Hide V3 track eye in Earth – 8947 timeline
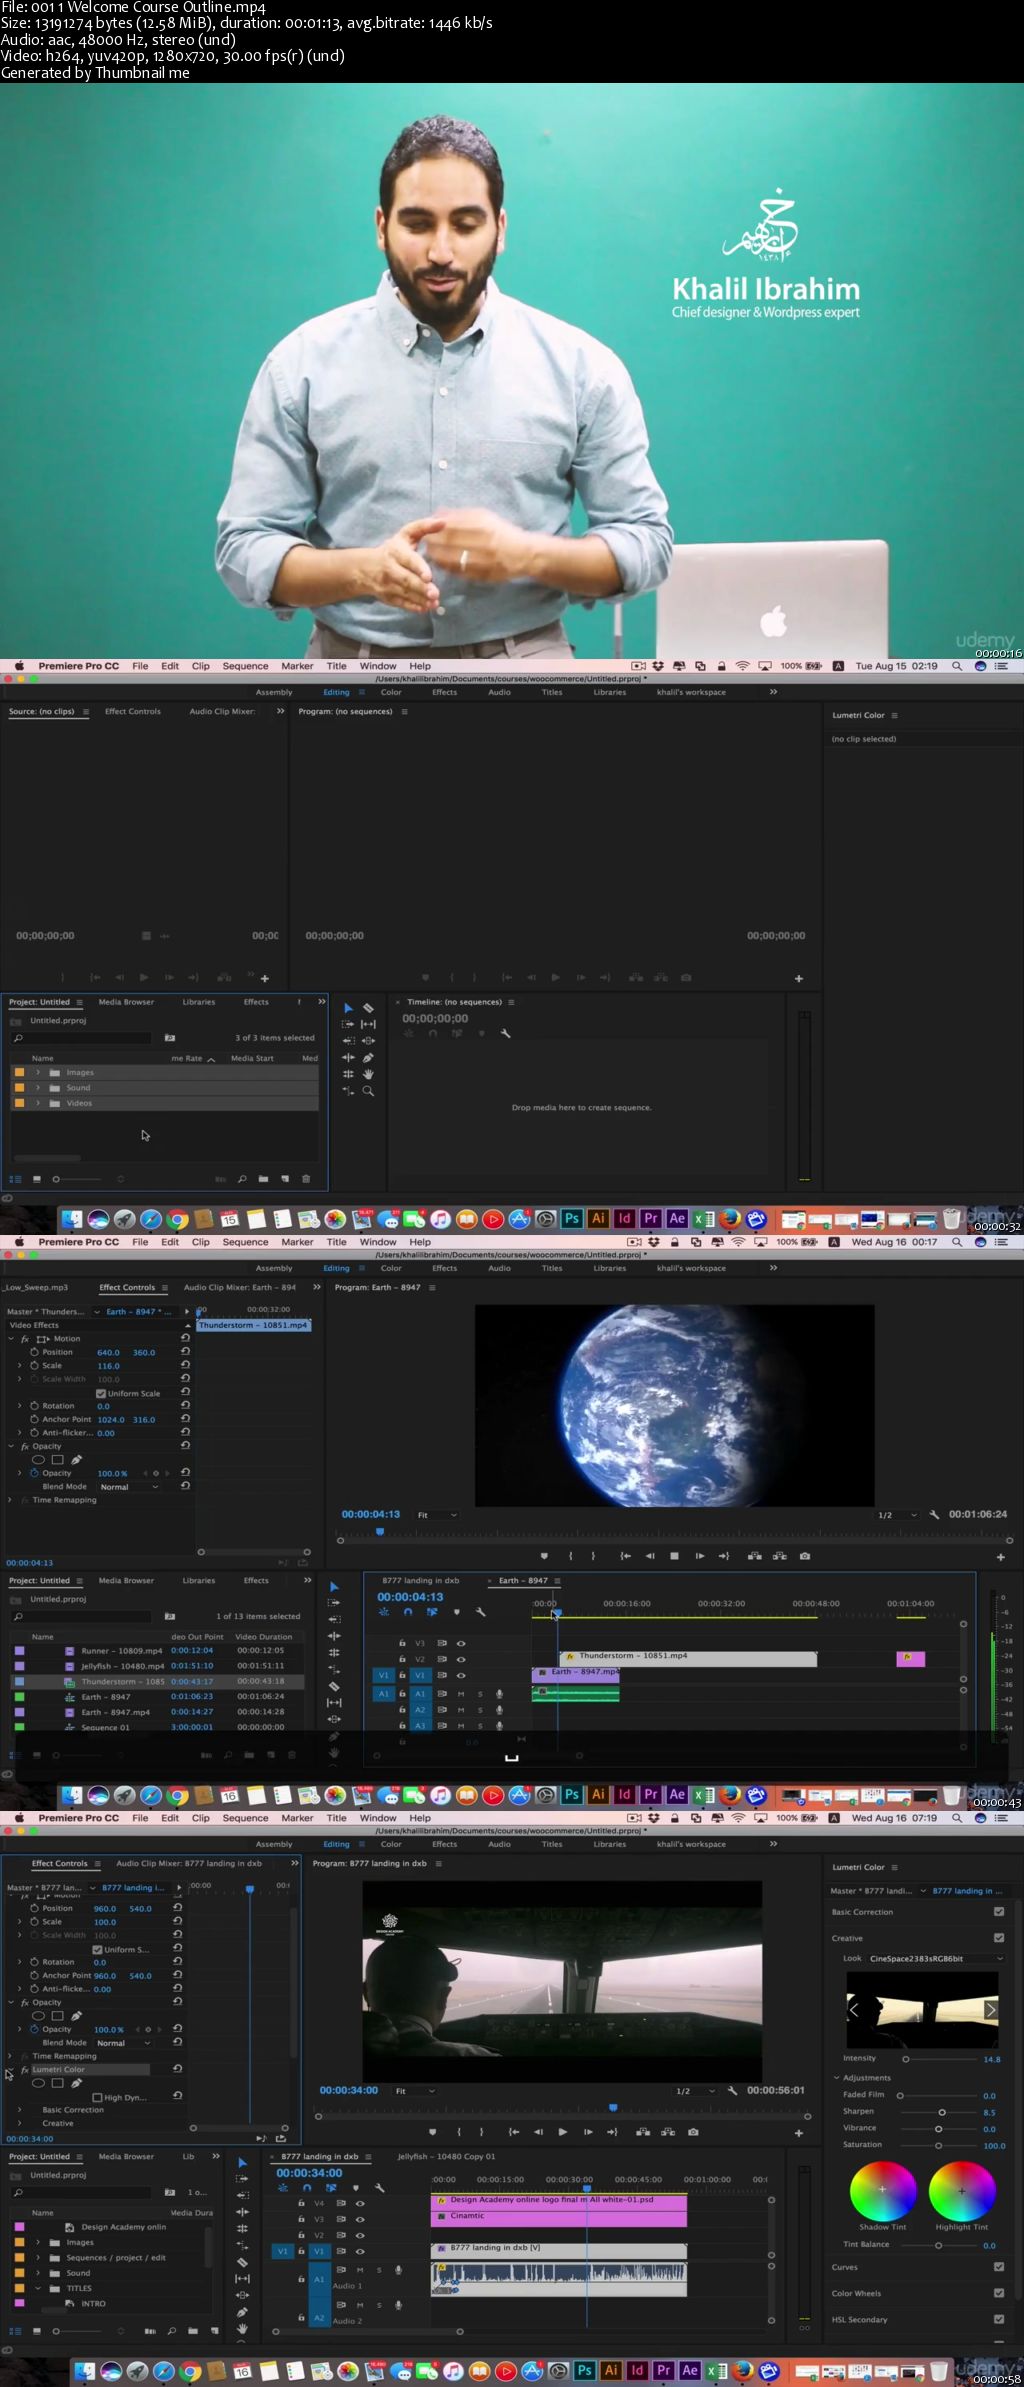 tap(461, 1643)
